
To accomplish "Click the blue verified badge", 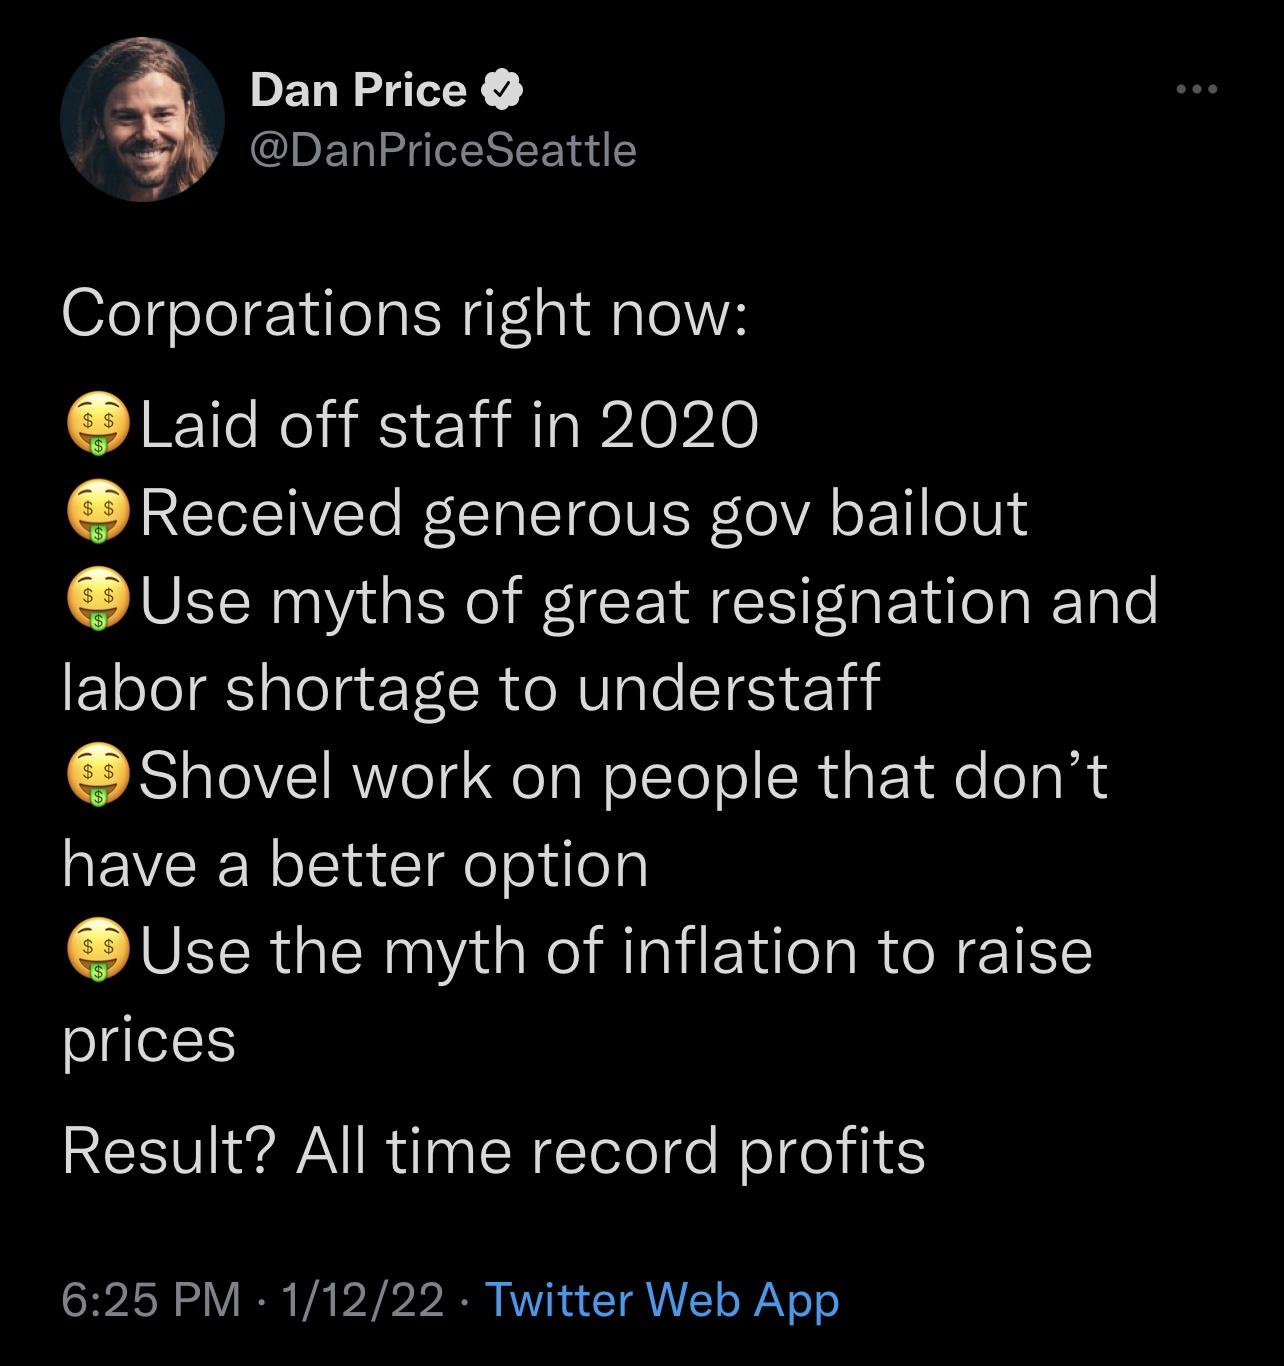I will pos(503,91).
